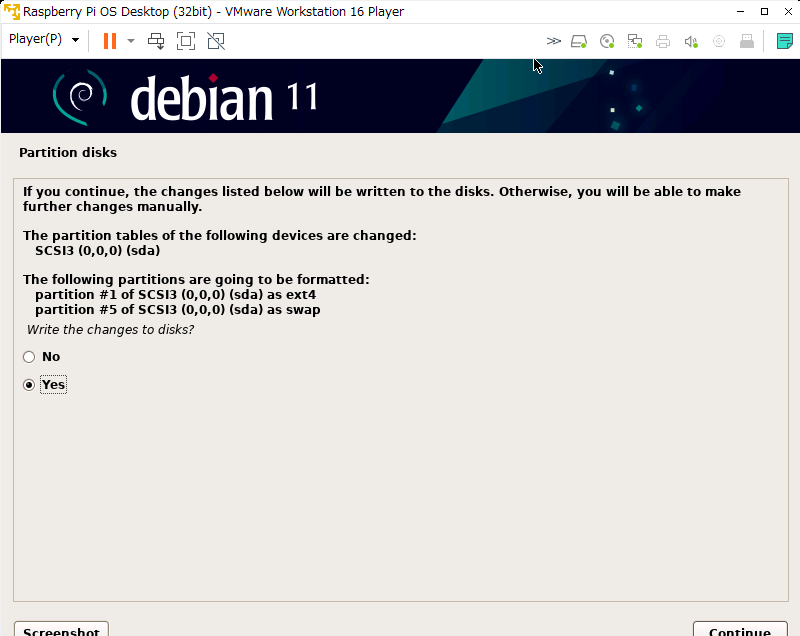800x636 pixels.
Task: Click the 'SCSI3 (0,0,0) (sda)' device line
Action: pyautogui.click(x=97, y=250)
